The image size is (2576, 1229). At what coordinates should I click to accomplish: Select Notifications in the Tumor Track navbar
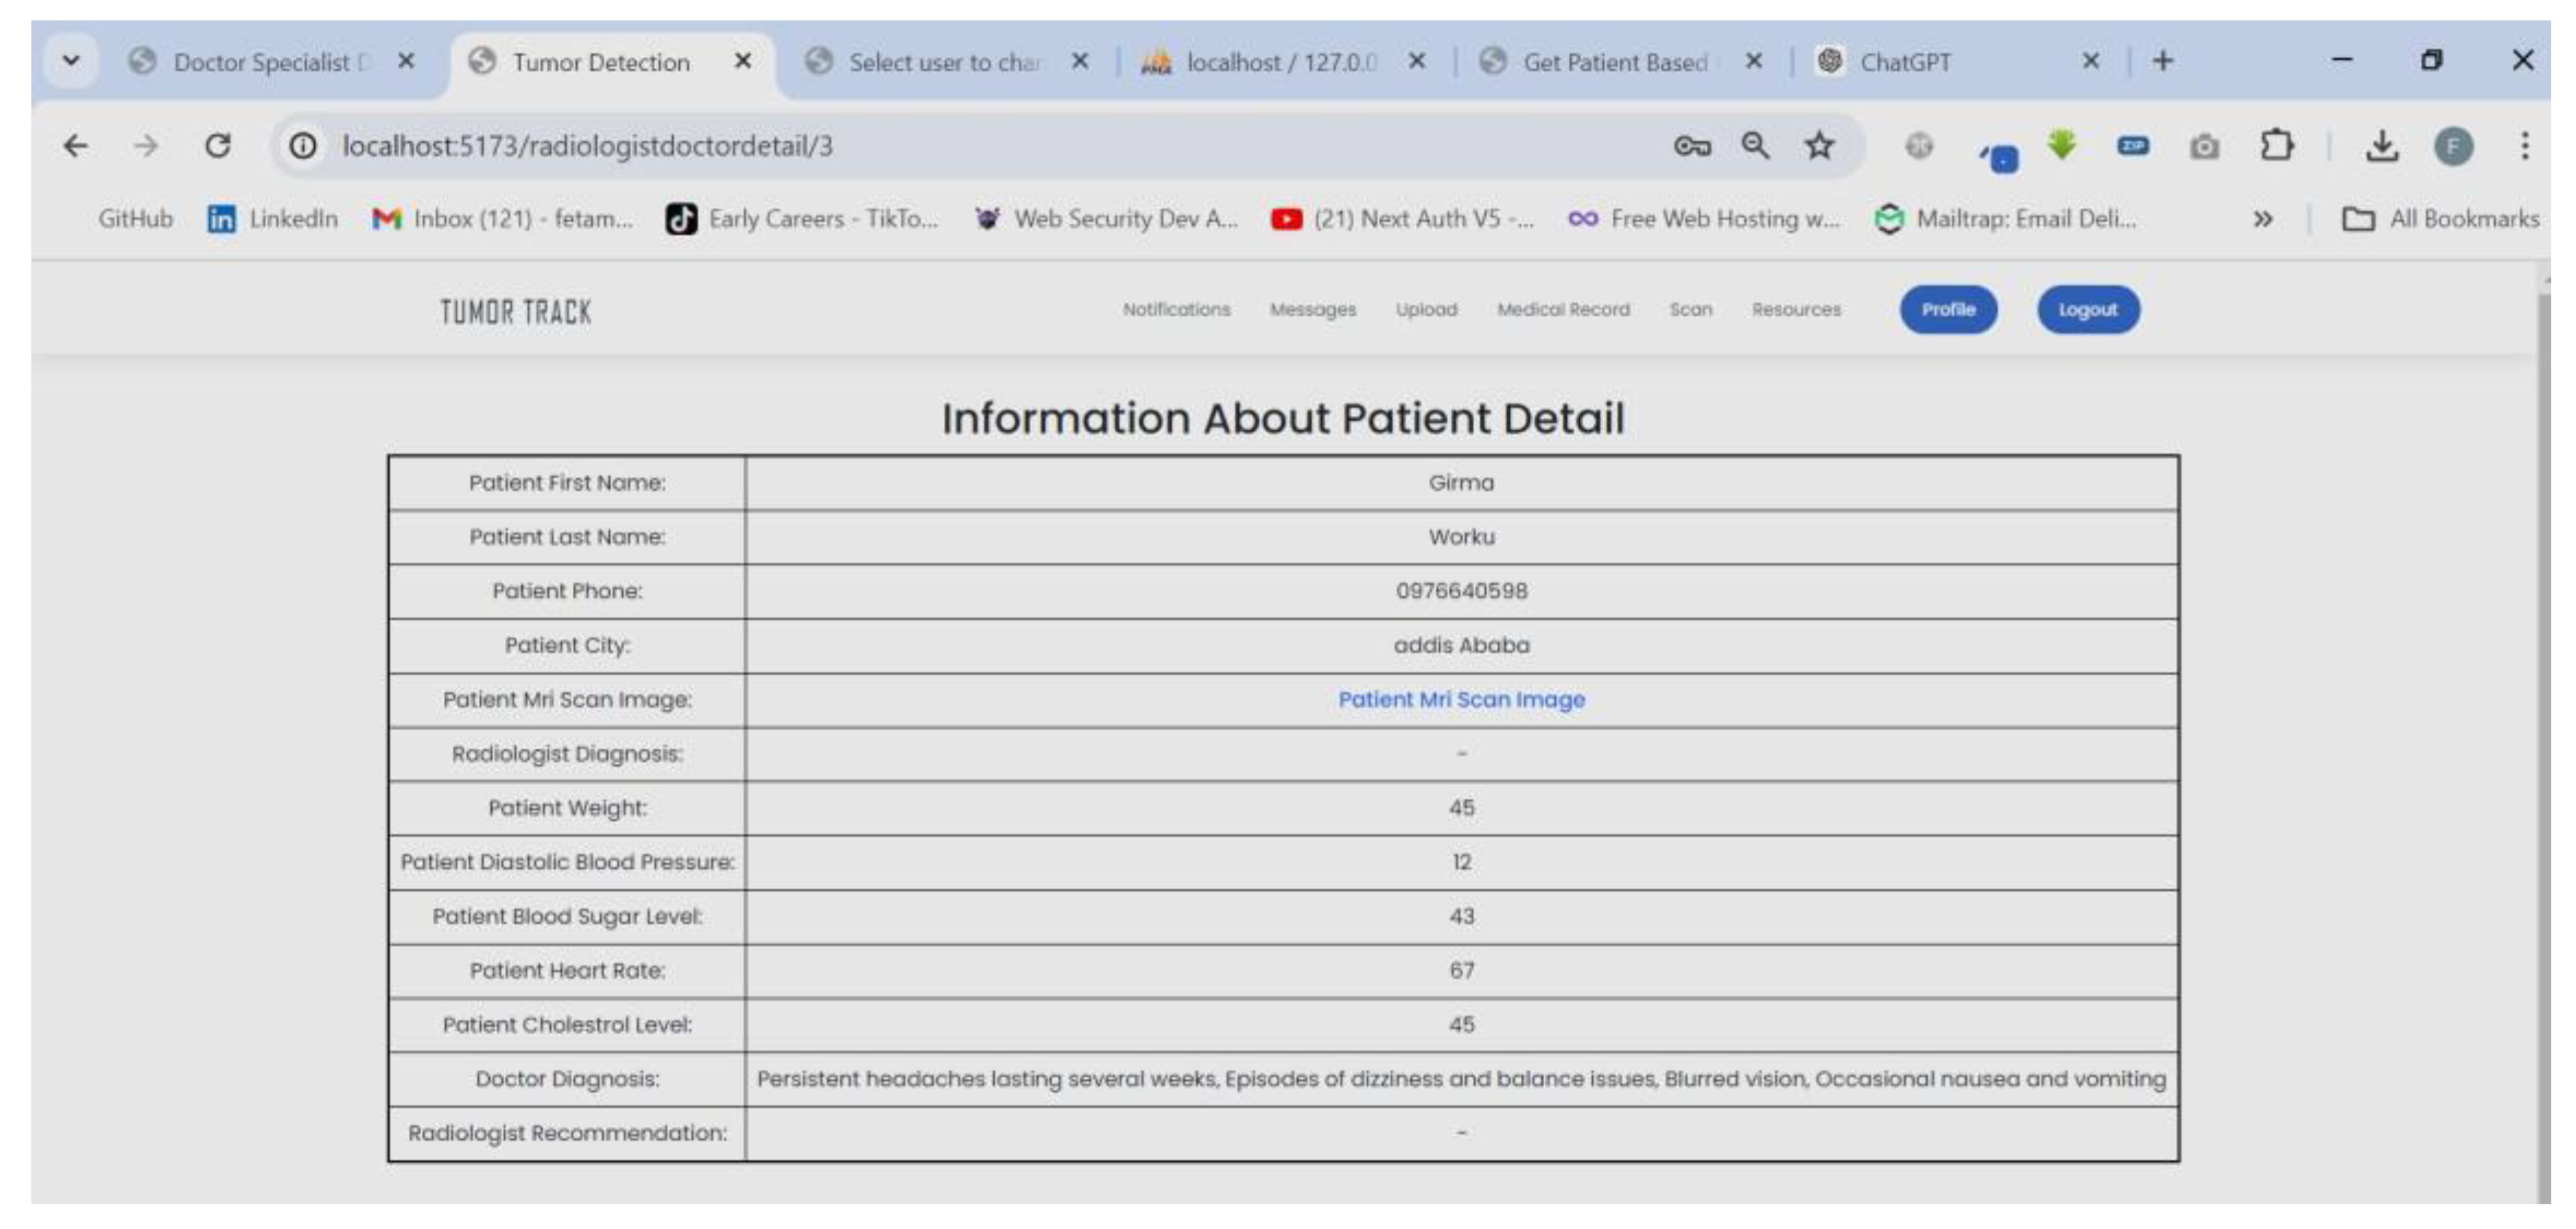tap(1176, 309)
